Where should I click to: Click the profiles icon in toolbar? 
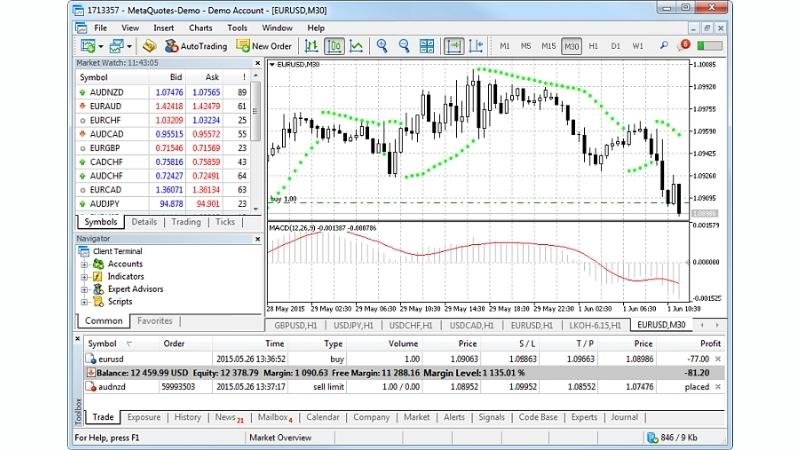coord(116,46)
